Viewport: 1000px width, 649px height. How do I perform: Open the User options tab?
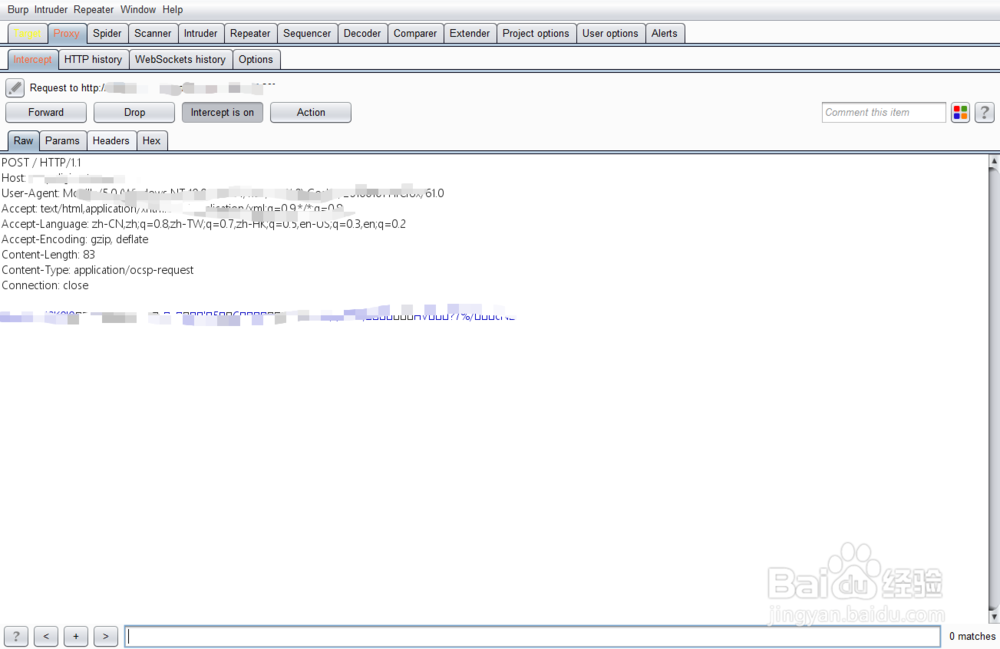coord(610,33)
